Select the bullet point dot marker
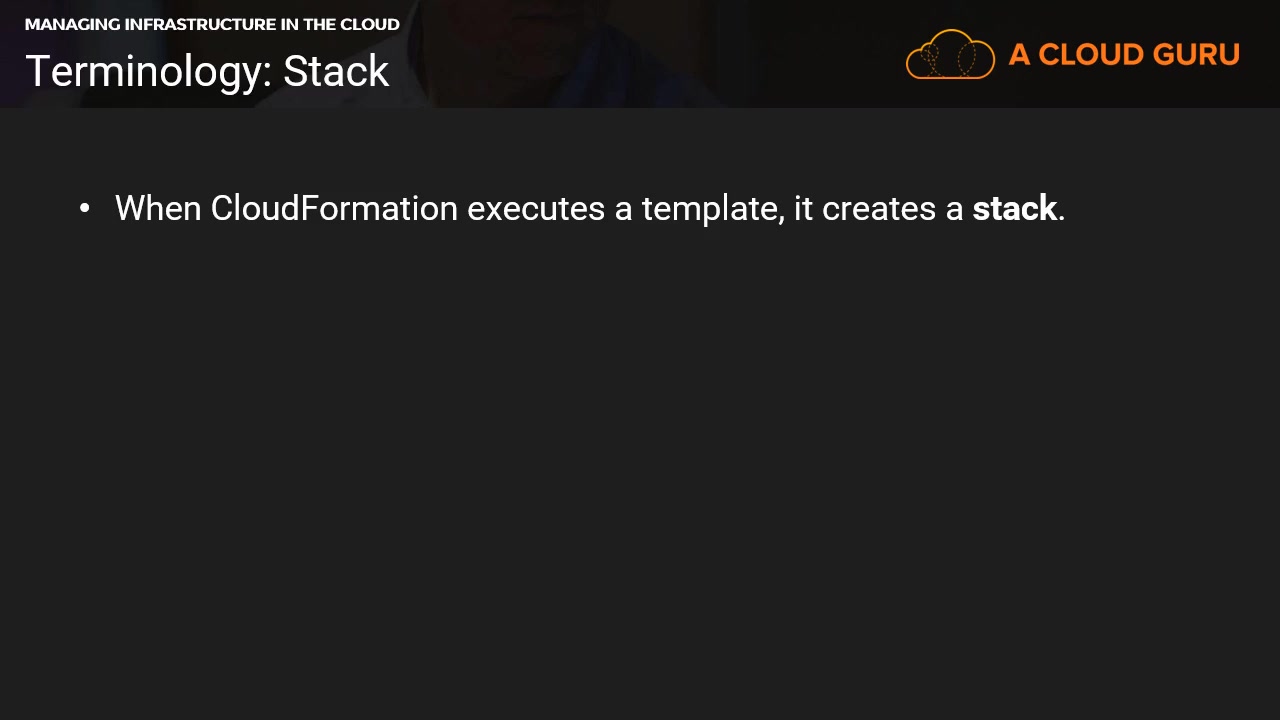The width and height of the screenshot is (1280, 720). [x=85, y=208]
